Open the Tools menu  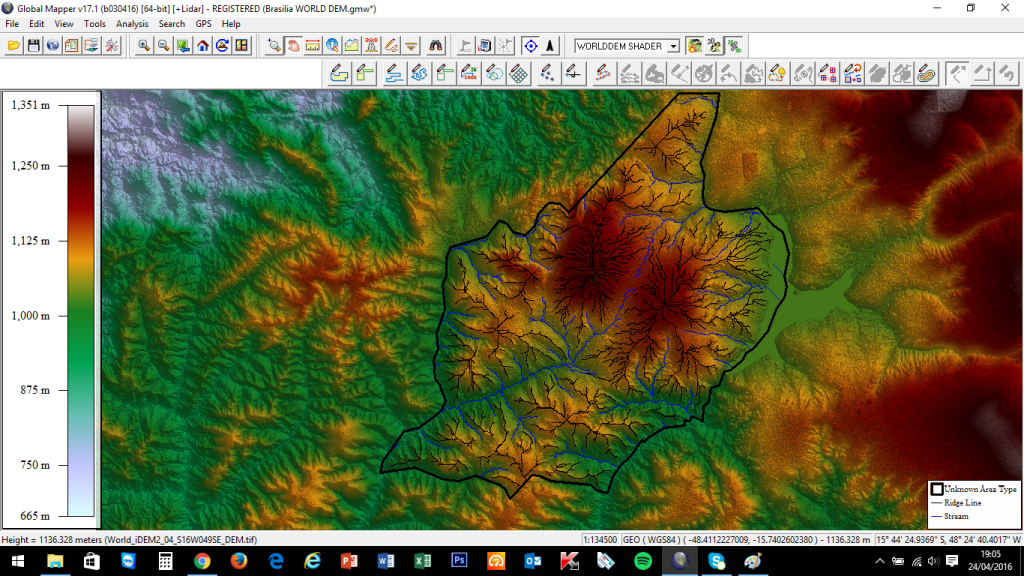tap(94, 23)
